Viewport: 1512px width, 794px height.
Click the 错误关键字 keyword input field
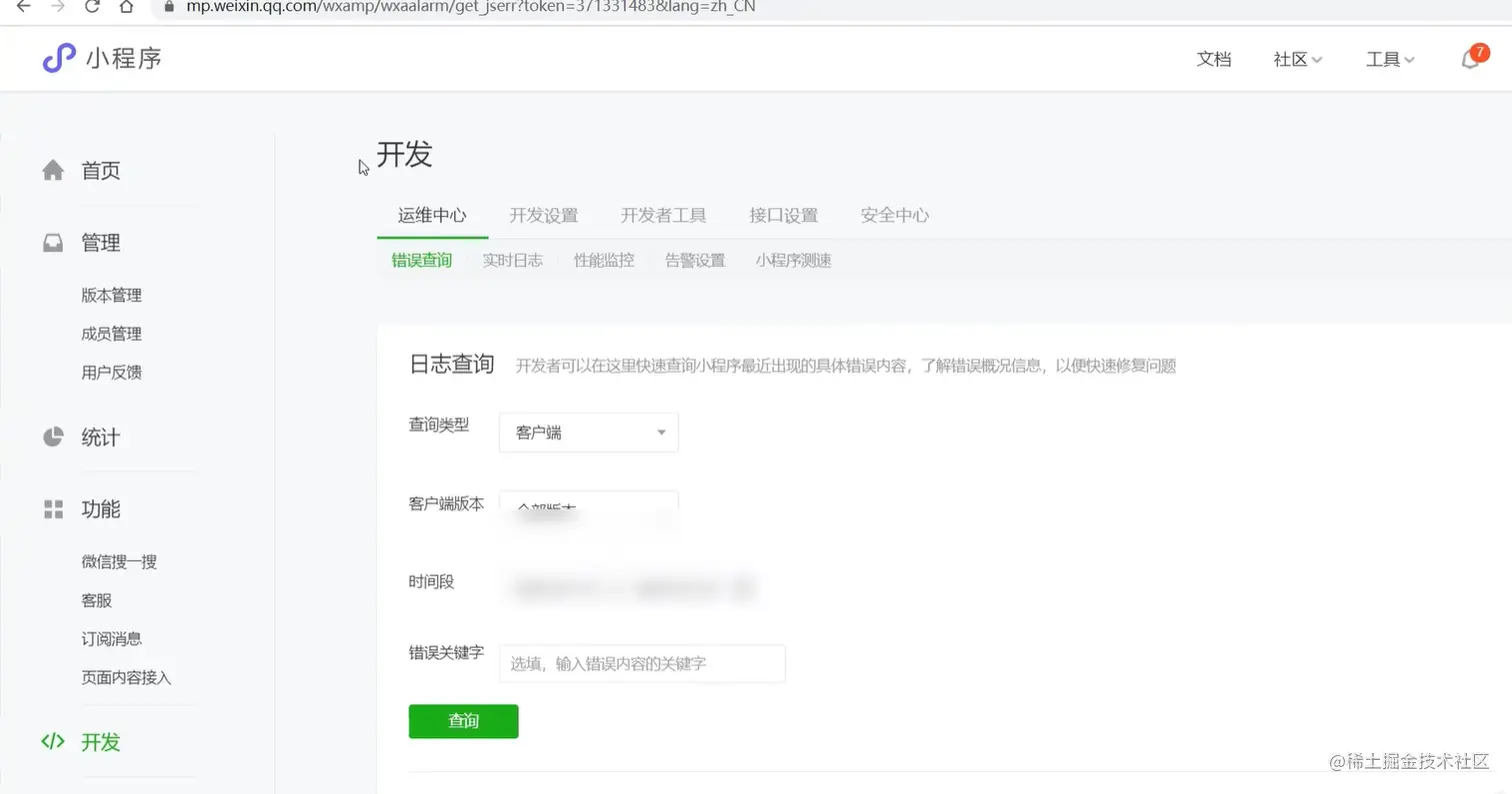point(642,663)
